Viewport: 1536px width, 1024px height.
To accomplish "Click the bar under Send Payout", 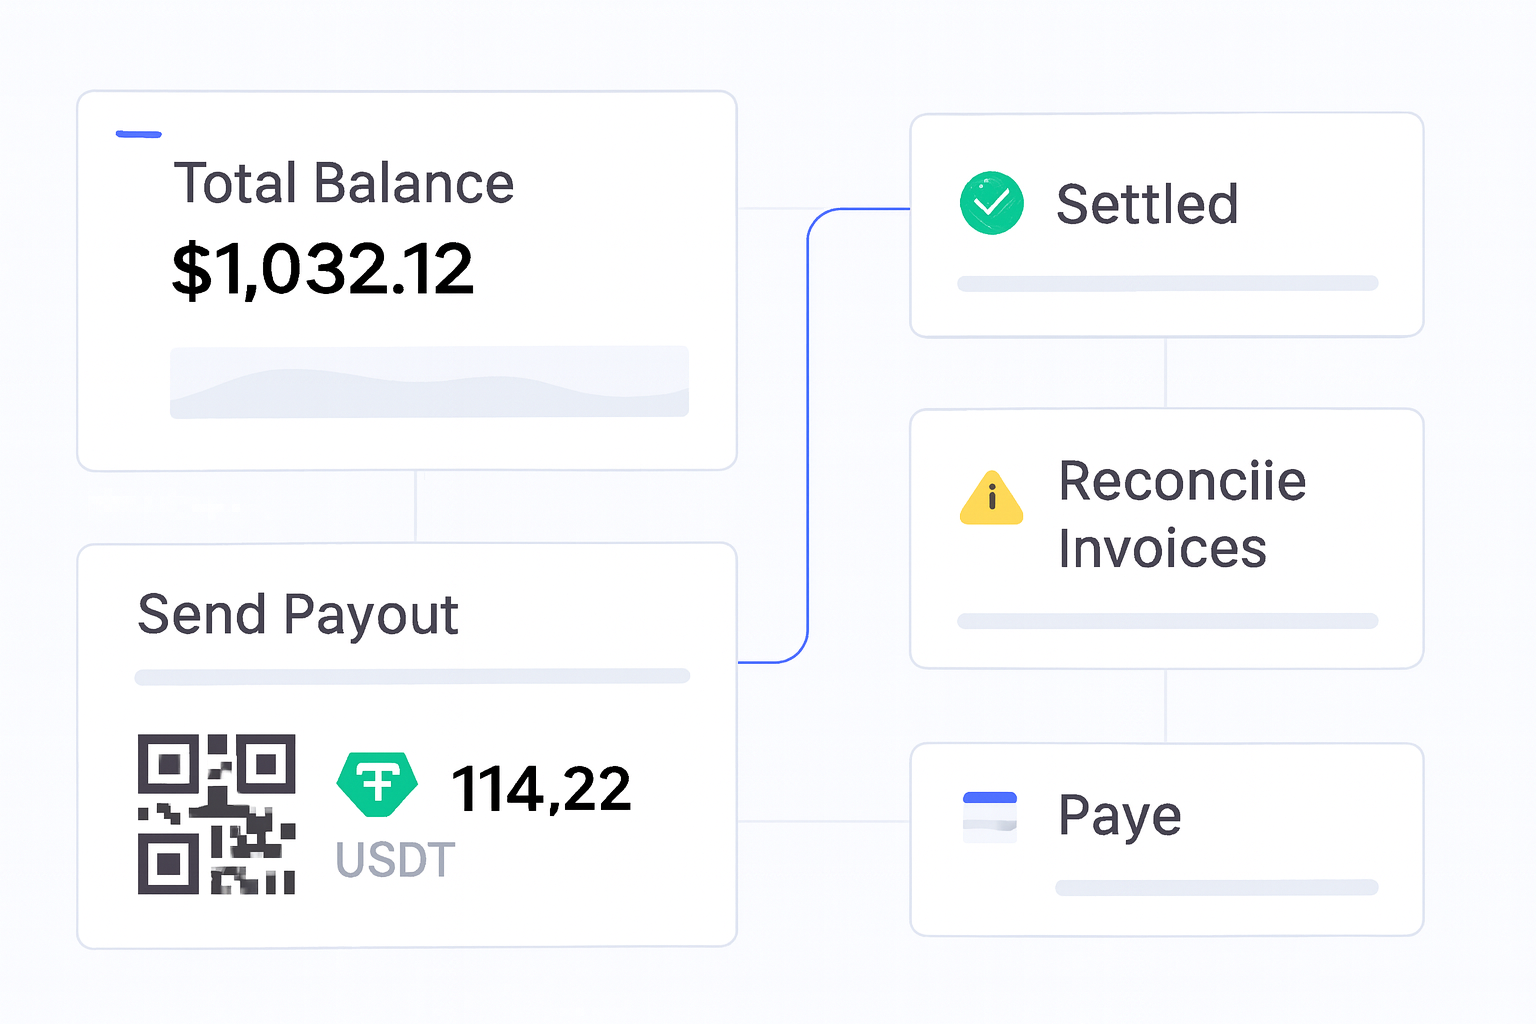I will [x=412, y=677].
